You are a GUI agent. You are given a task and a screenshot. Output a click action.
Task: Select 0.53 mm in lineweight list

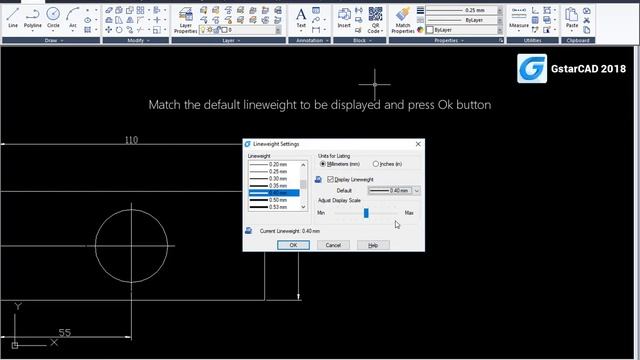click(x=274, y=207)
